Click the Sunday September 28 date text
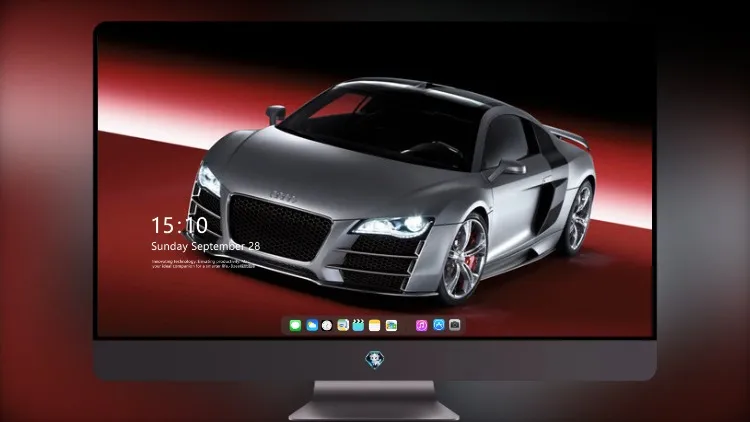 (206, 246)
